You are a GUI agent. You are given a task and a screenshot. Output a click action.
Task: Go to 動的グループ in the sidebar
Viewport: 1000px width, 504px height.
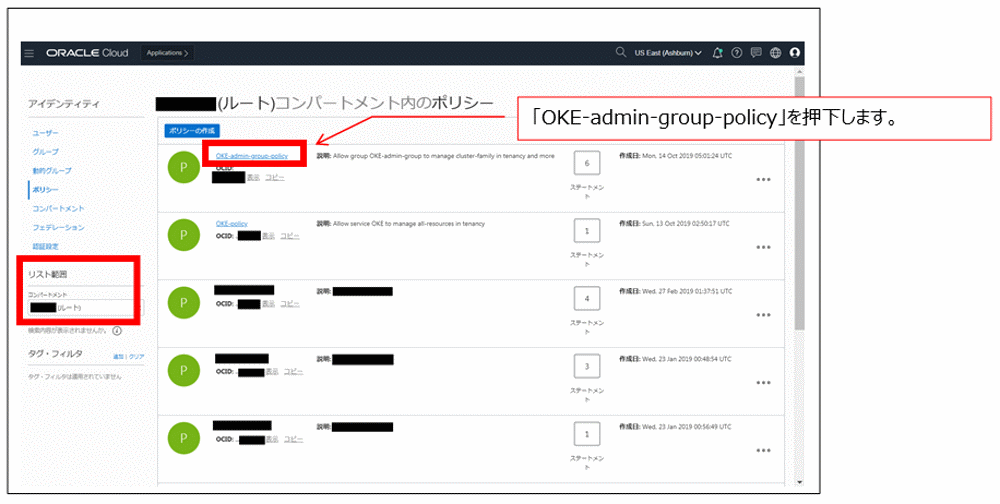[52, 171]
